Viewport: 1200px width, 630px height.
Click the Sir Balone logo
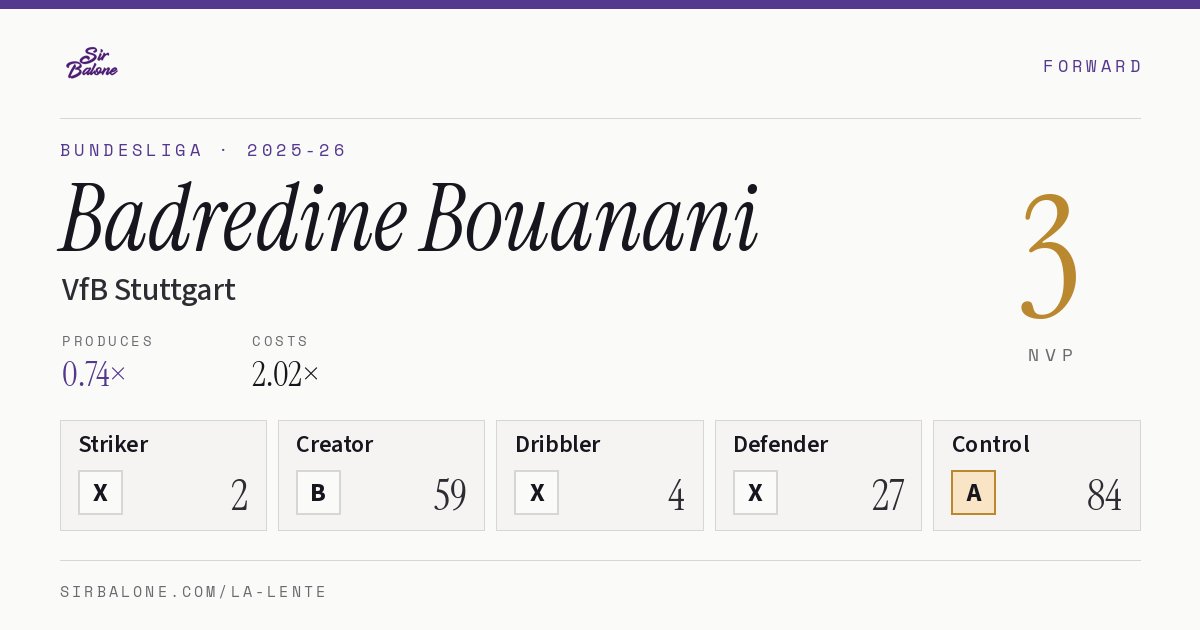coord(92,63)
